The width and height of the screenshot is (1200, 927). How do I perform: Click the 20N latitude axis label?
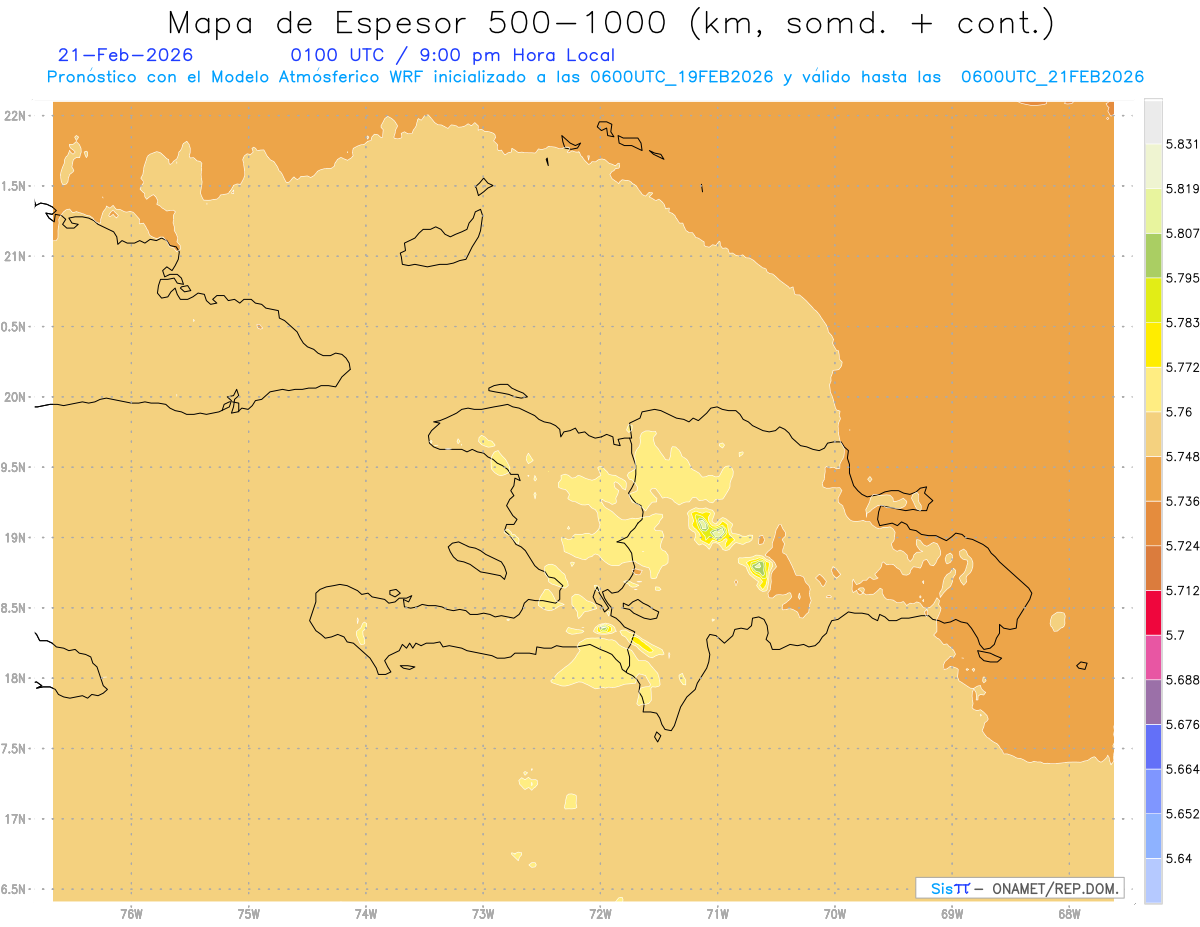(16, 397)
